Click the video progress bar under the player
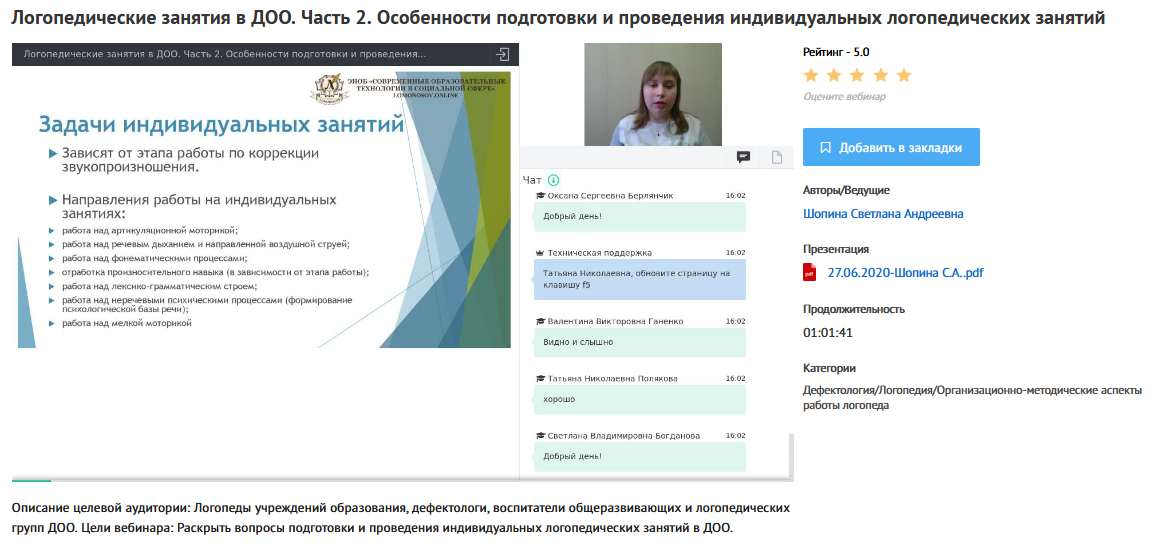The width and height of the screenshot is (1159, 546). 400,481
